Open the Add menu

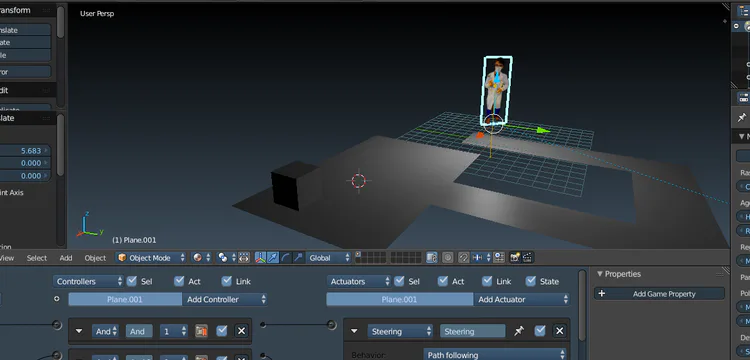66,258
